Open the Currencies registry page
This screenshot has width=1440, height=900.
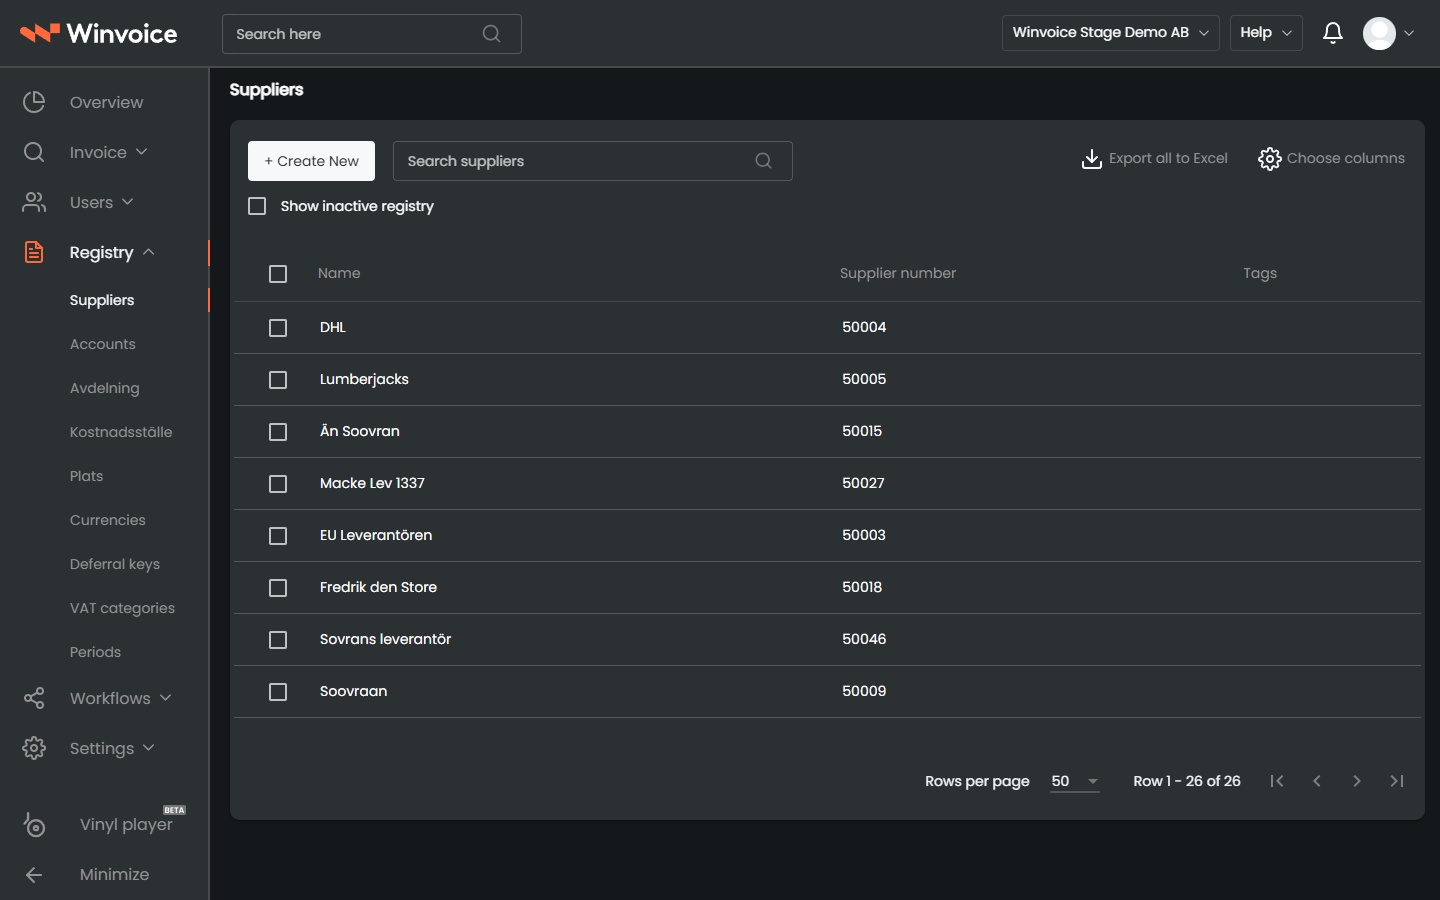pyautogui.click(x=108, y=520)
